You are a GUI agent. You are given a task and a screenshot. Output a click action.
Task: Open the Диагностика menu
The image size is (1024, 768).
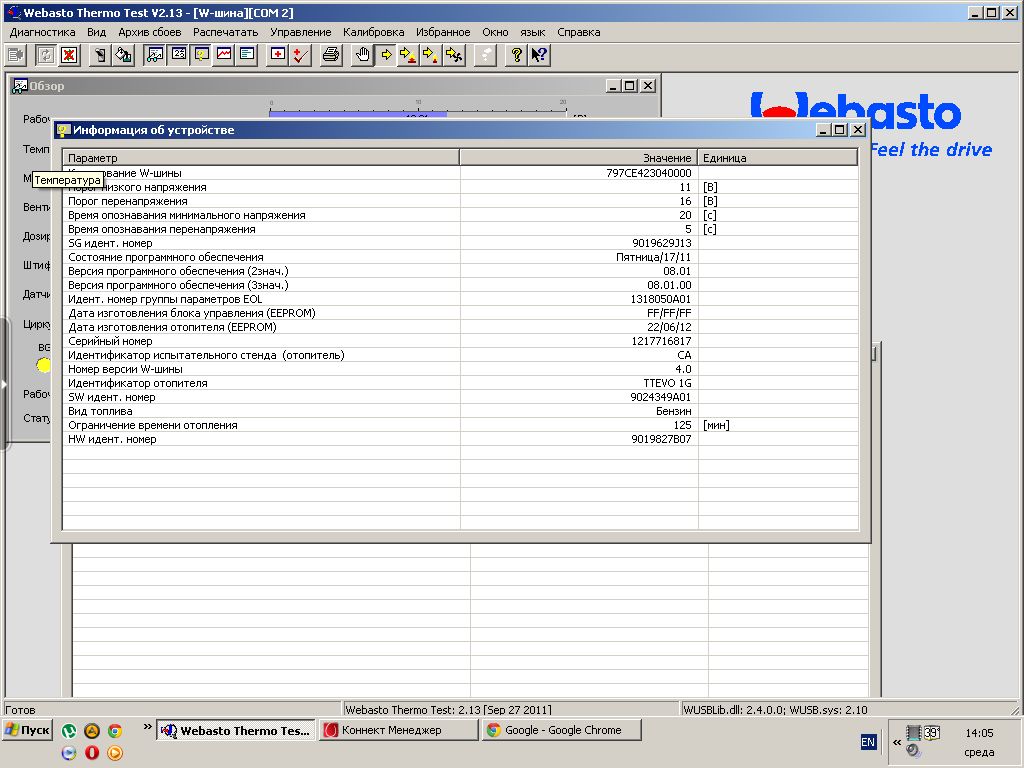pyautogui.click(x=42, y=32)
